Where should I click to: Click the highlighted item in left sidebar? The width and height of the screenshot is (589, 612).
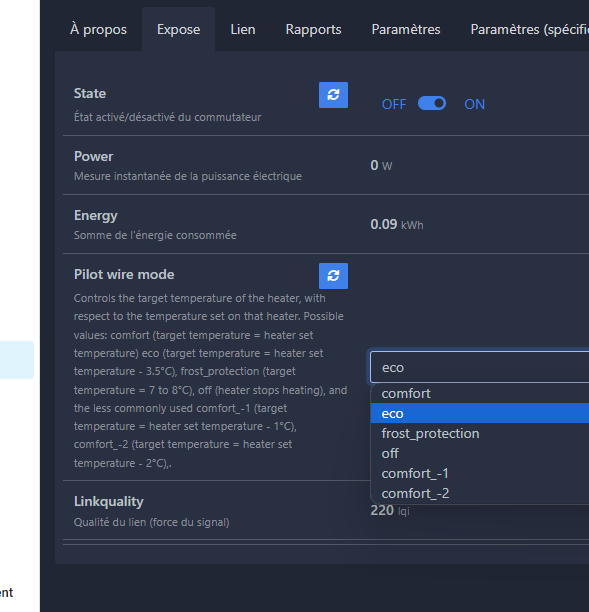coord(17,360)
